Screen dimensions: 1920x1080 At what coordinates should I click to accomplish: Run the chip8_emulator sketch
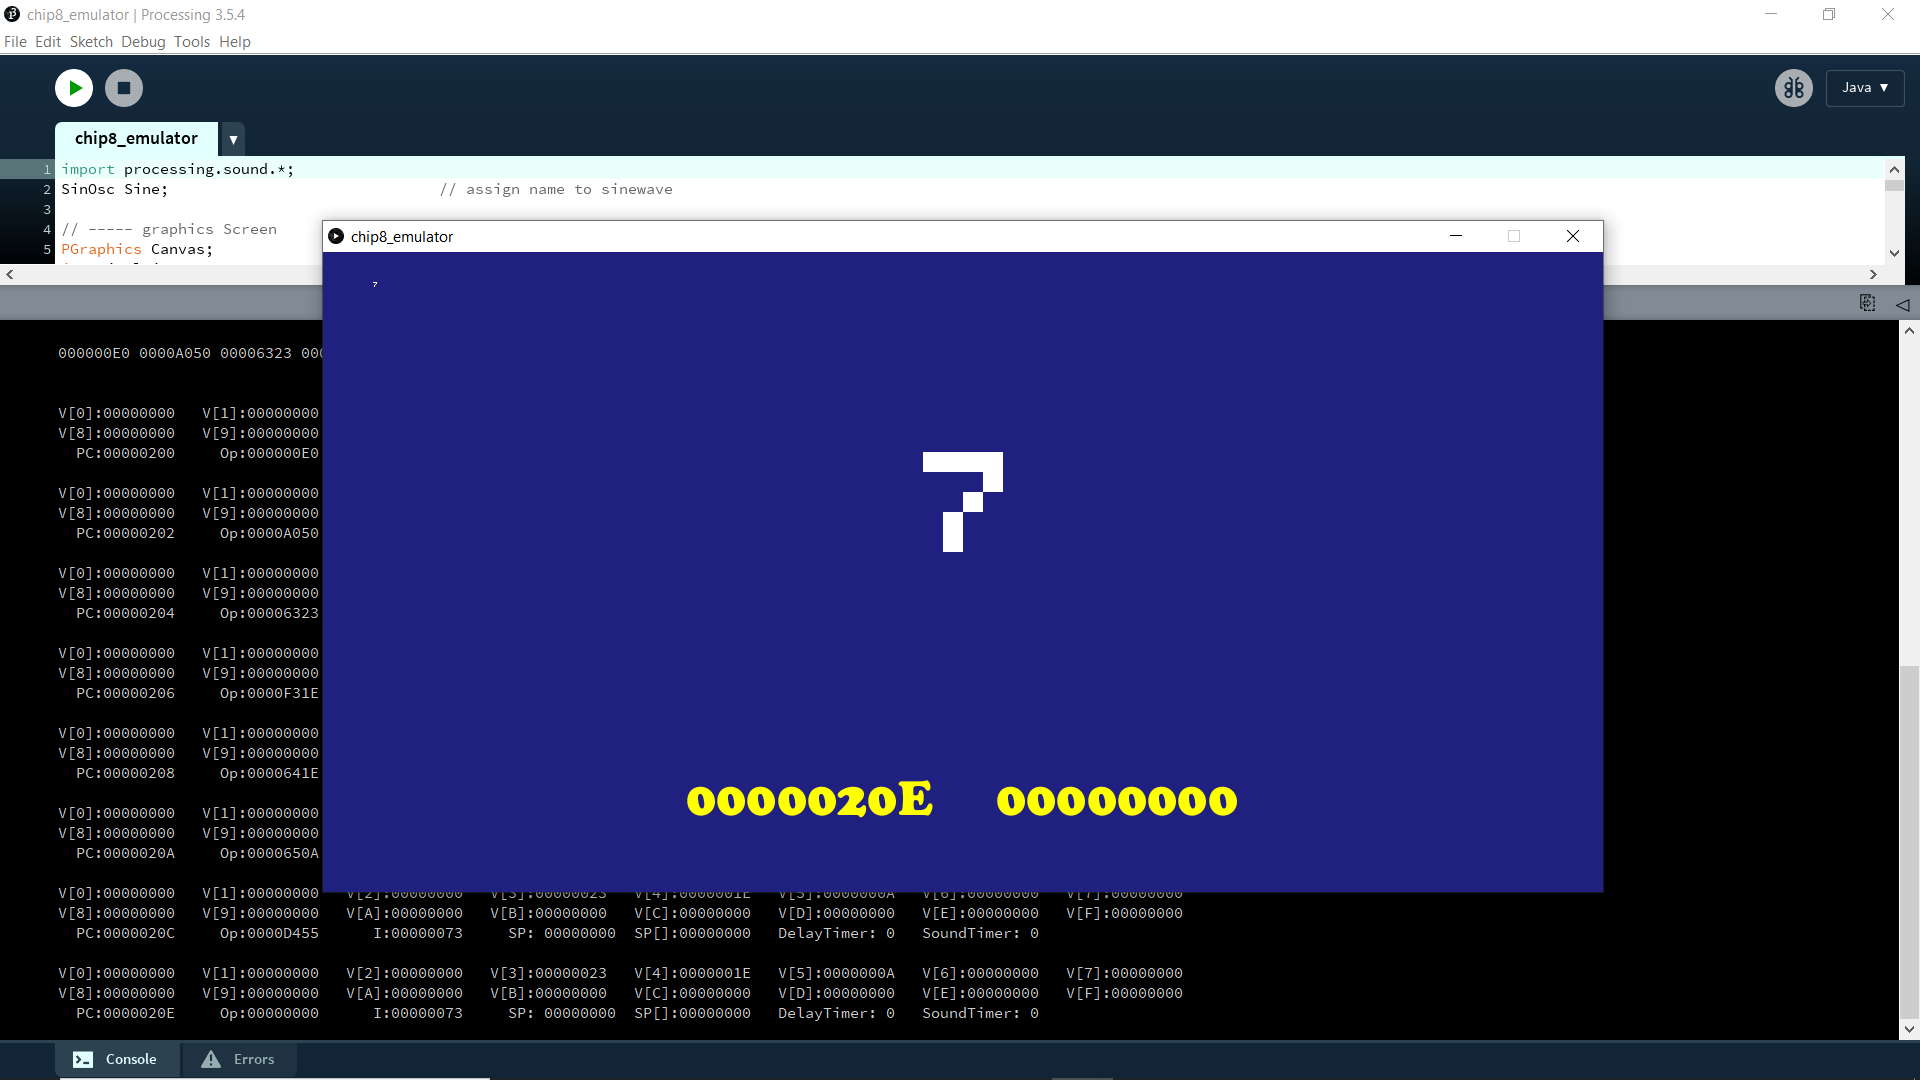(73, 88)
